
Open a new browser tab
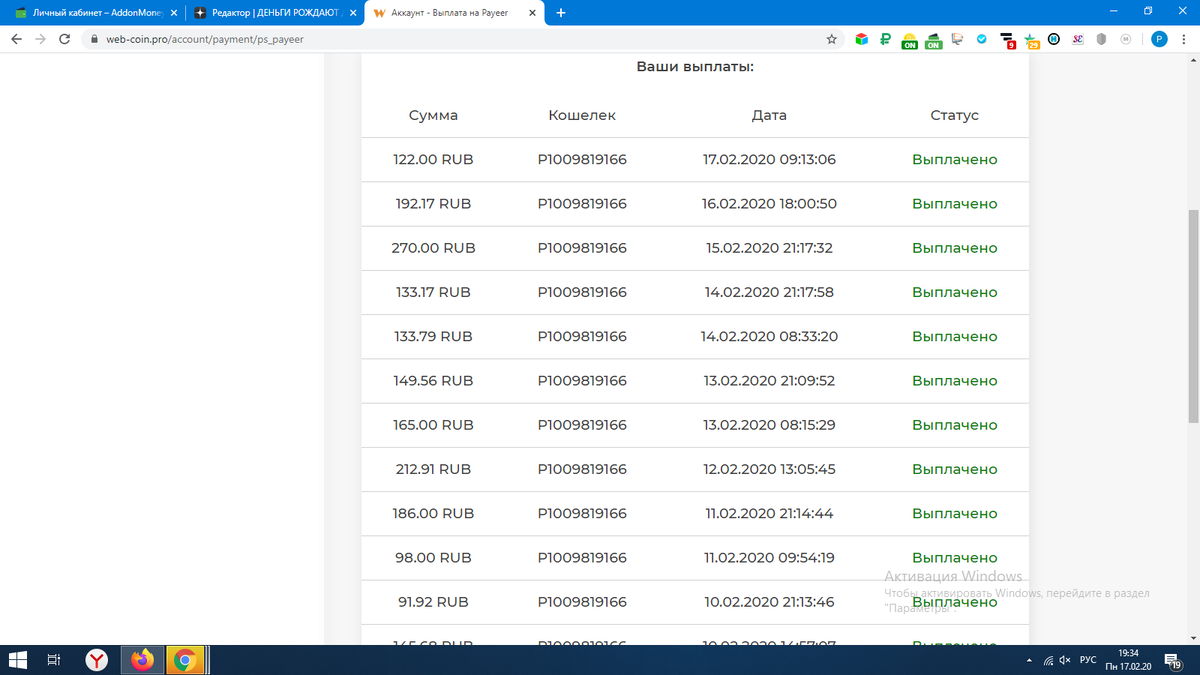(561, 13)
